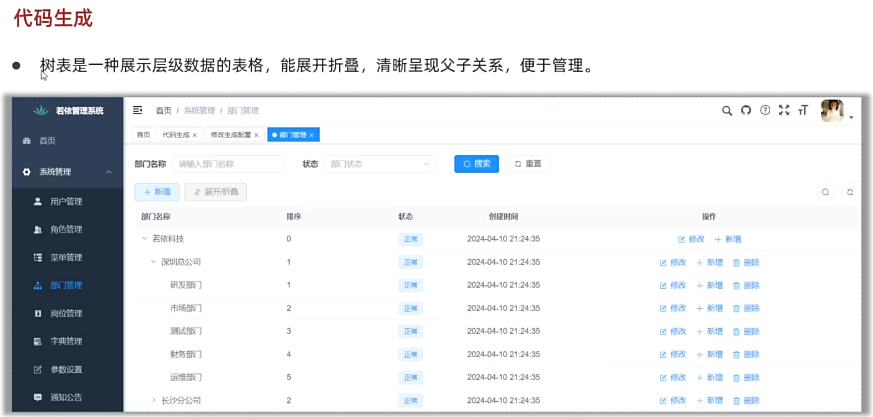Select the 财务部门 name cell
The width and height of the screenshot is (873, 417).
point(186,354)
